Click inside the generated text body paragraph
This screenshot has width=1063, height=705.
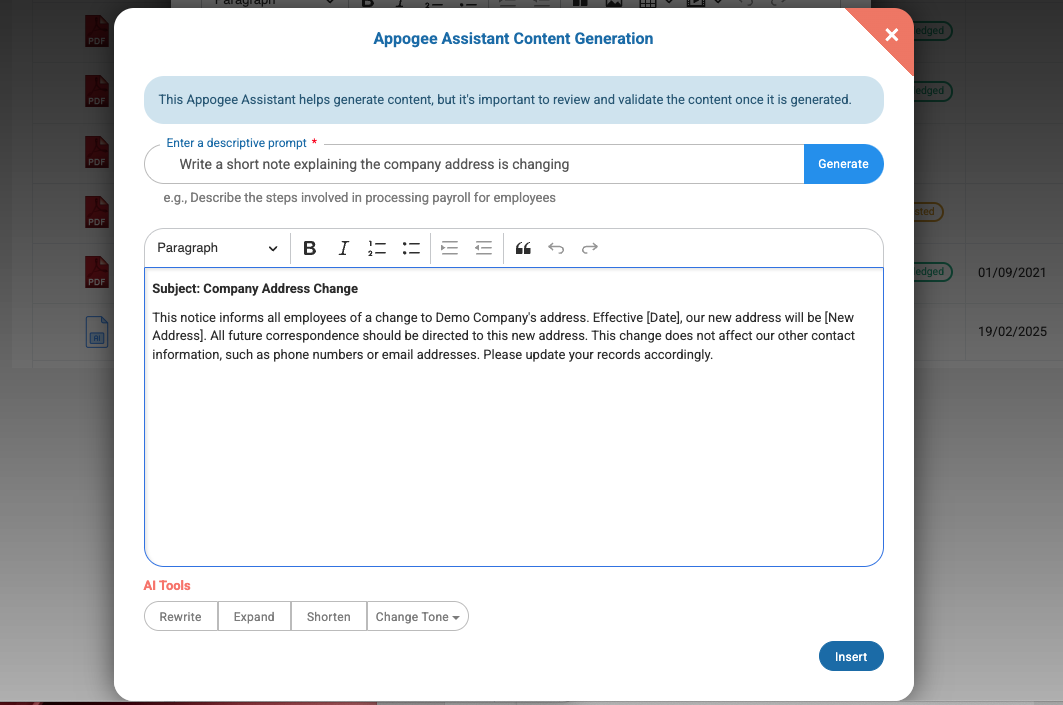tap(503, 336)
